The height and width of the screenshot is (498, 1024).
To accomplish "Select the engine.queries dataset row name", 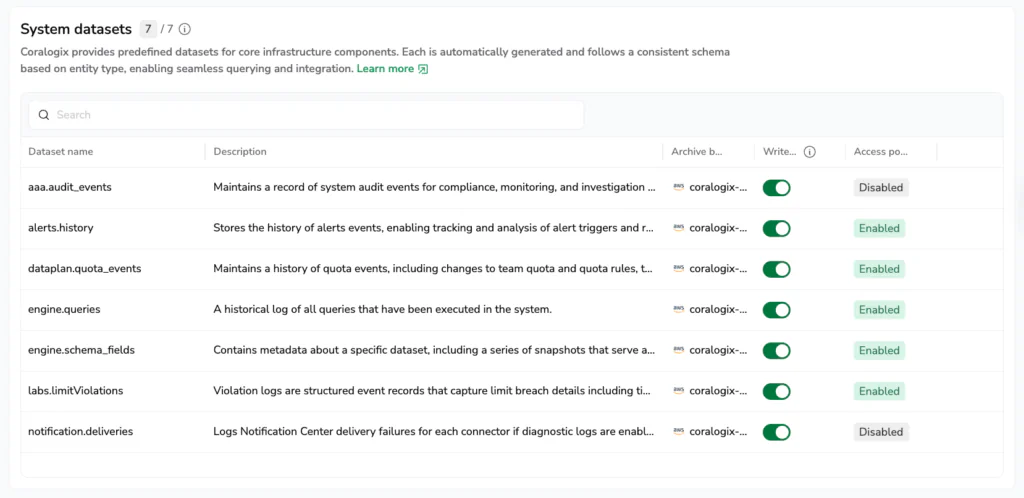I will [x=64, y=310].
